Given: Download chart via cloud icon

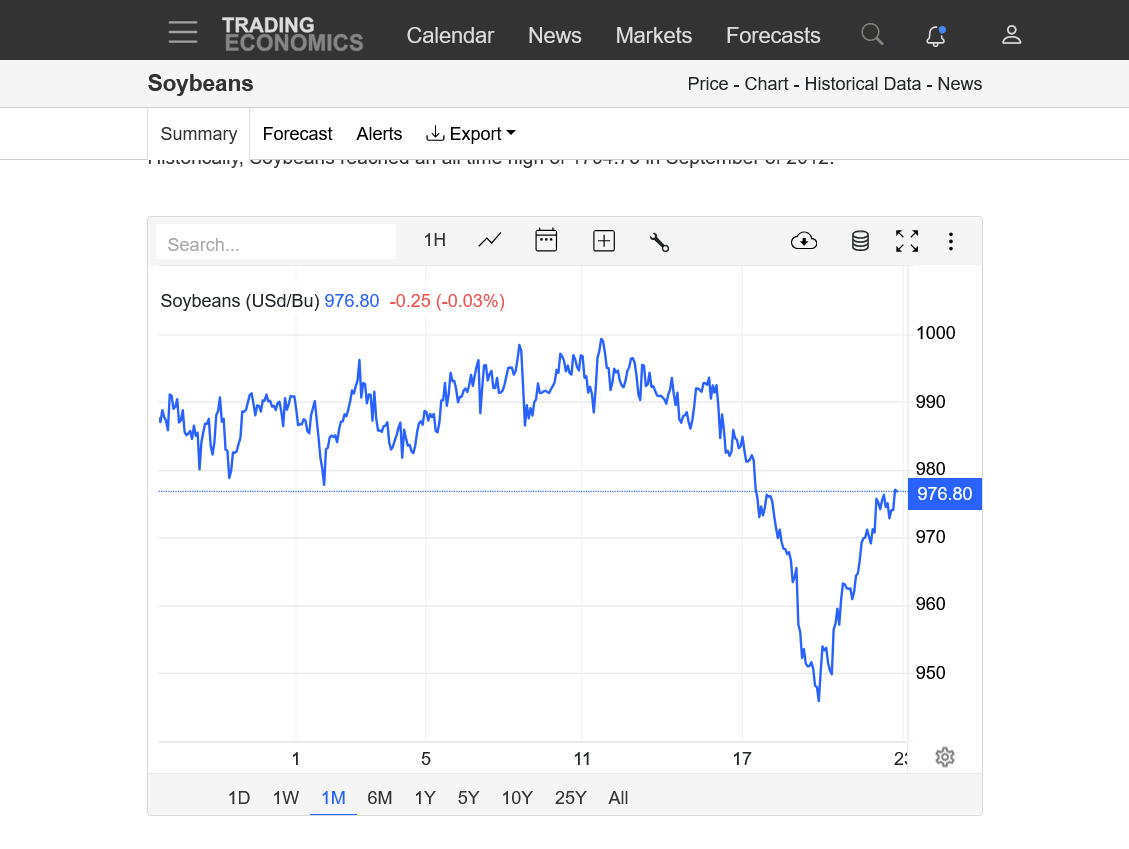Looking at the screenshot, I should [804, 241].
